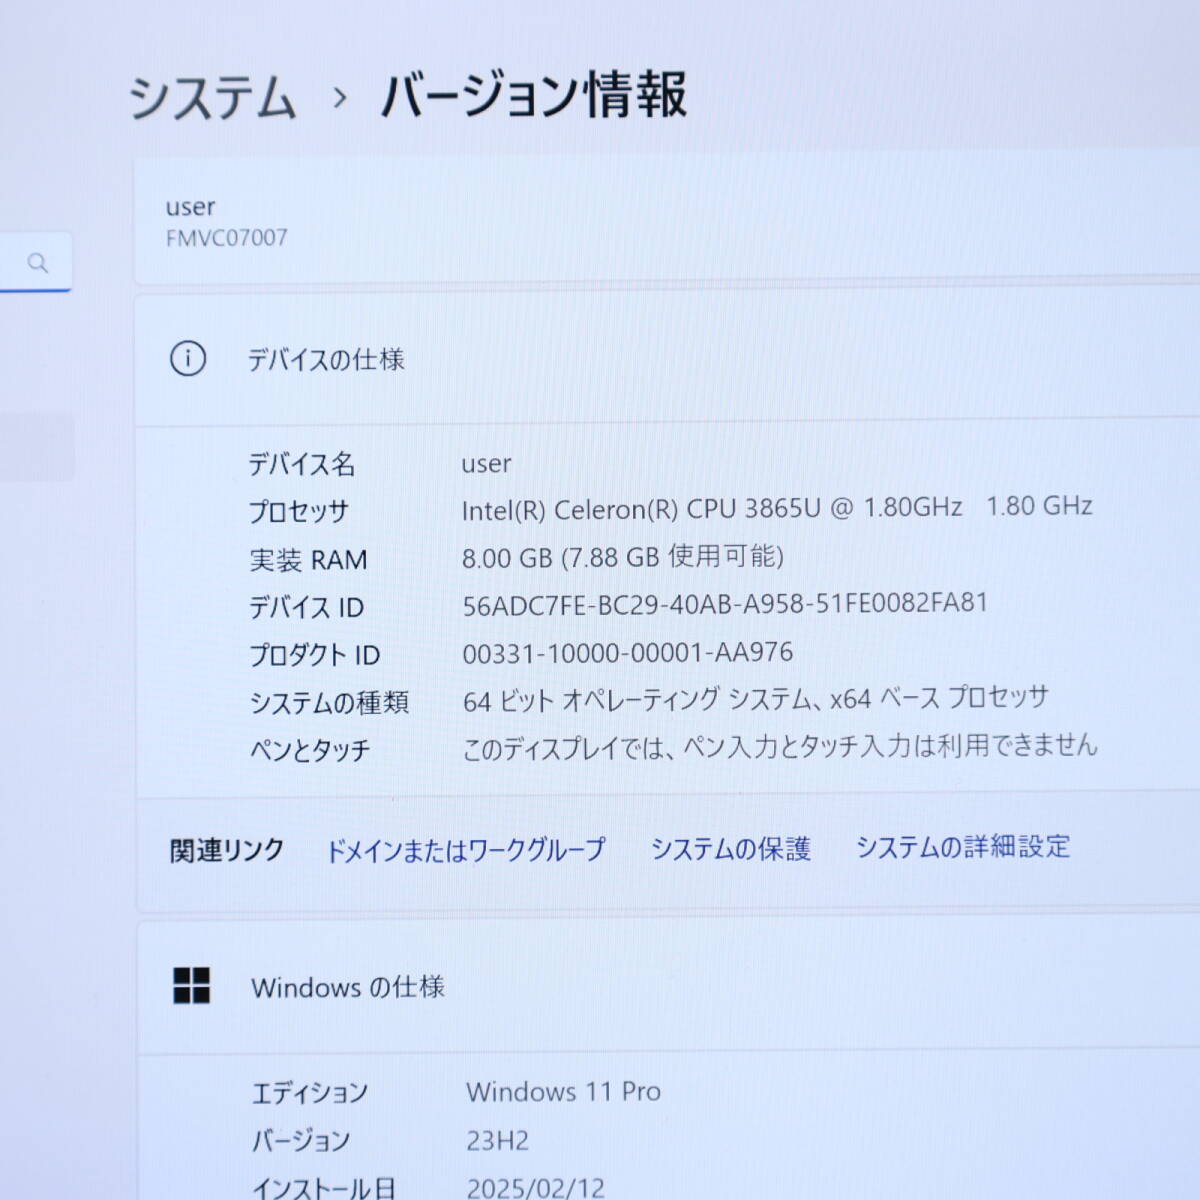Select the pen and touch availability text
The image size is (1200, 1200).
780,747
